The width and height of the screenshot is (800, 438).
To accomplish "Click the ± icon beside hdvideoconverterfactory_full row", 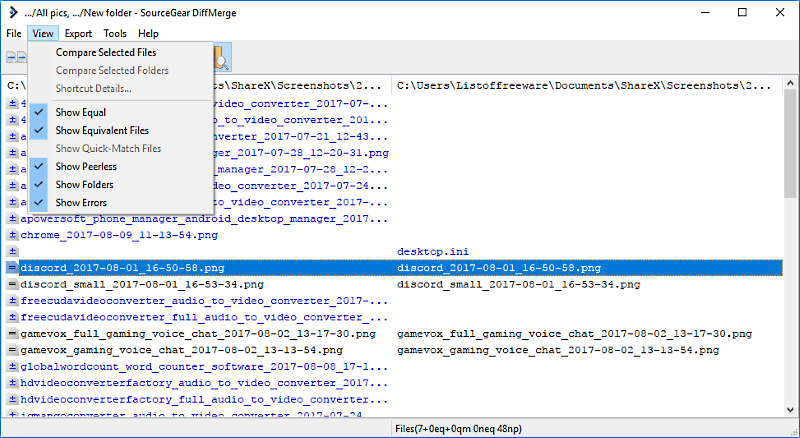I will [x=13, y=399].
